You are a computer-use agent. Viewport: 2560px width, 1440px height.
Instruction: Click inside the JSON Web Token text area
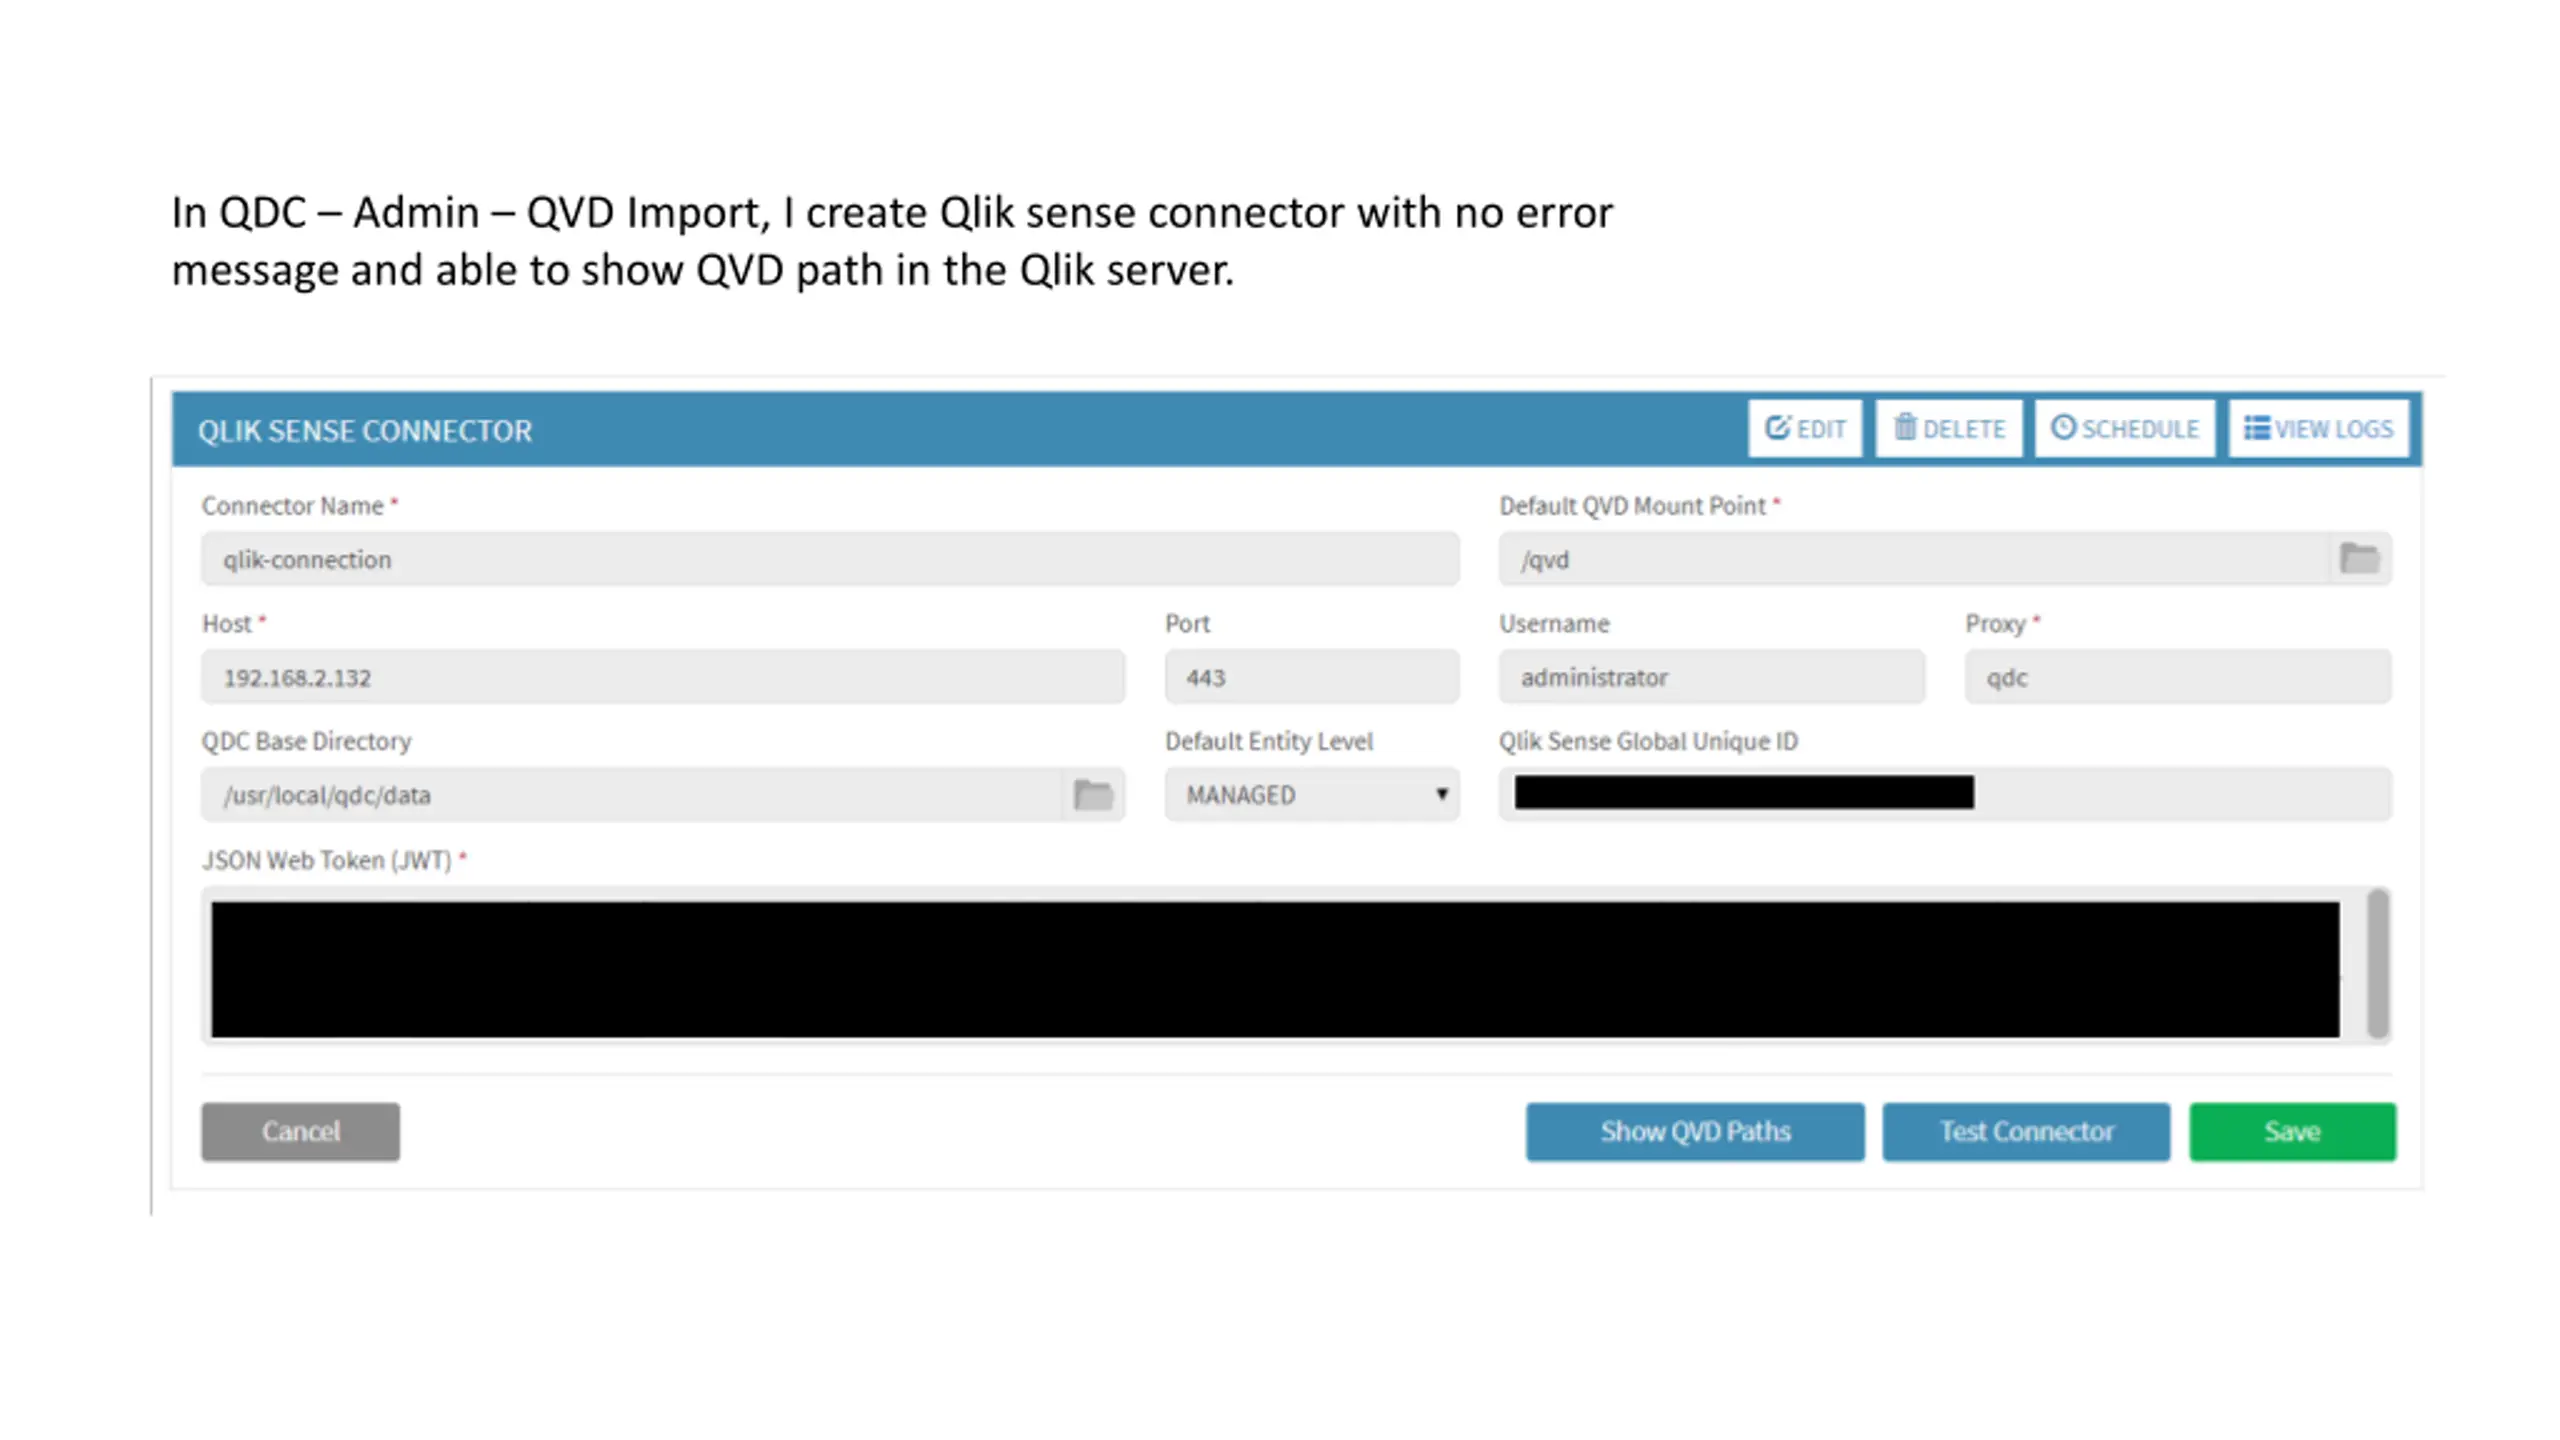pos(1275,968)
